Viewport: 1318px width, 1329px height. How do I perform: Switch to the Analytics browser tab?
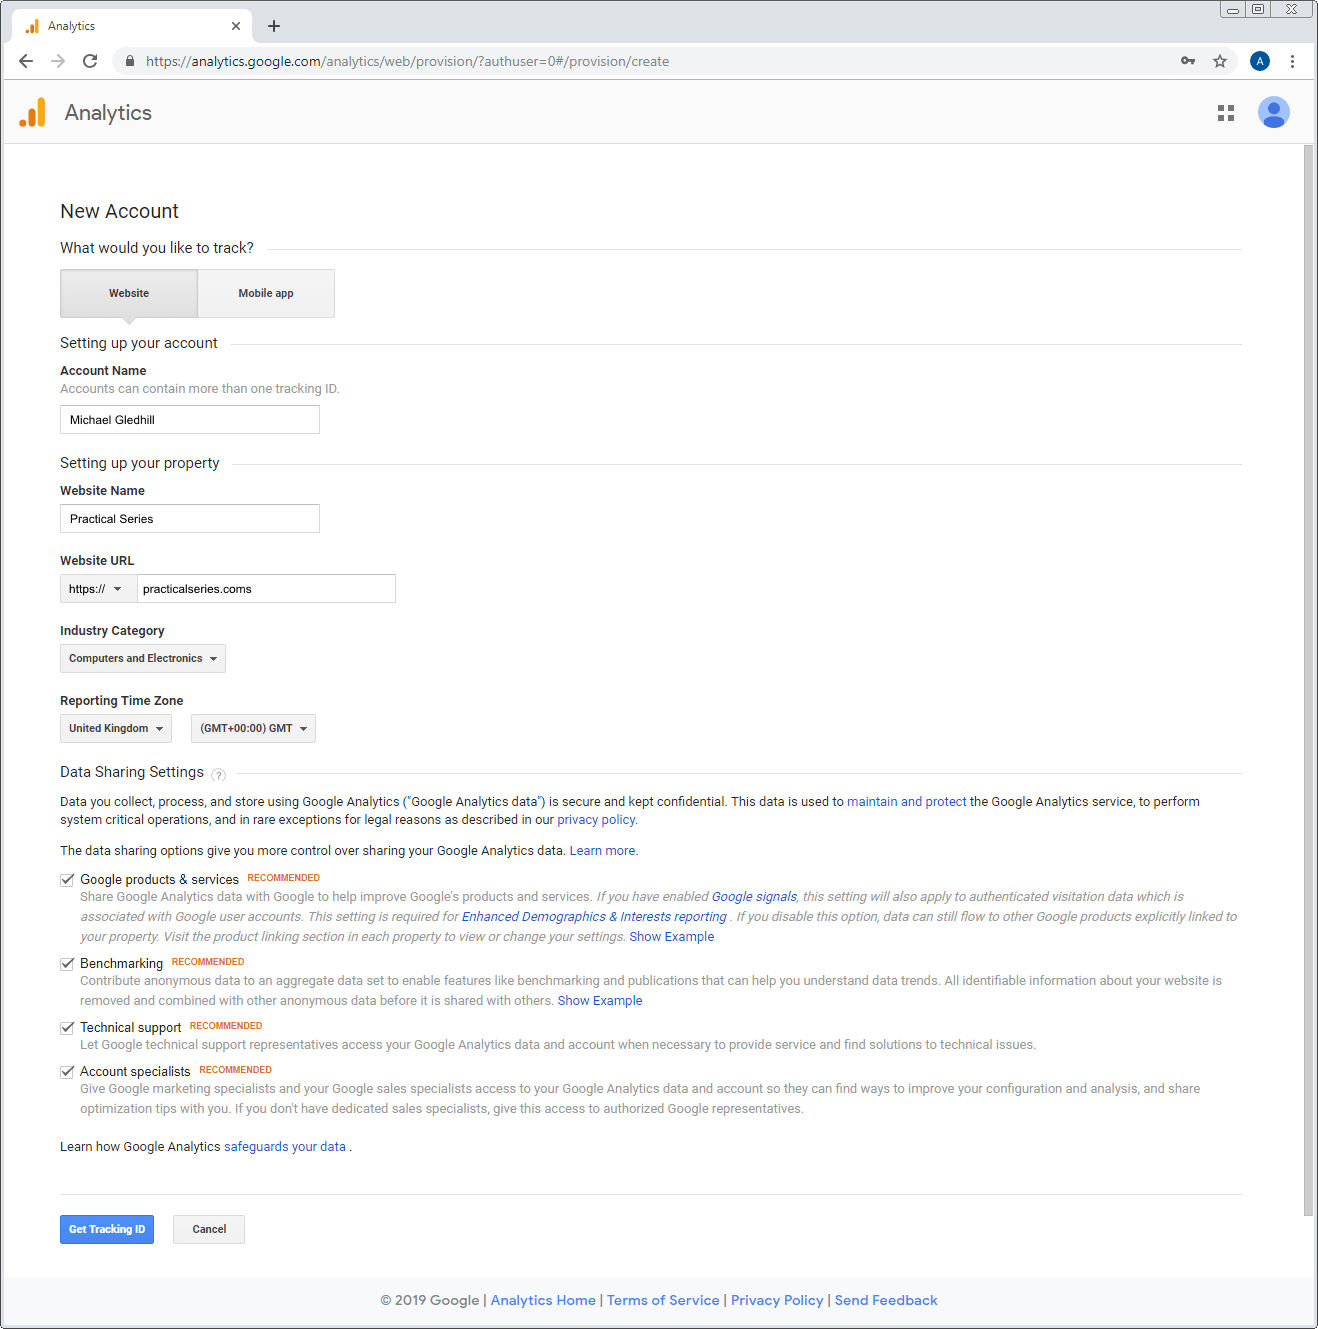tap(130, 26)
